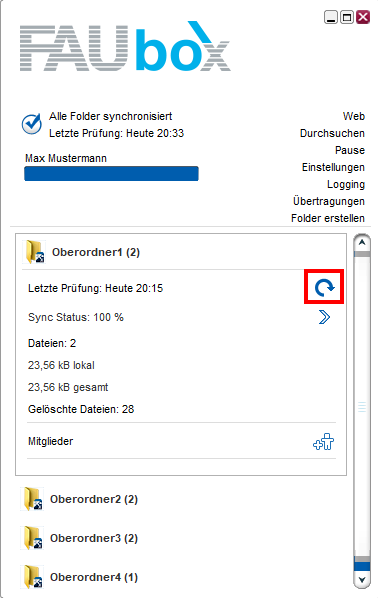Collapse the Oberordner1 (2) entry
This screenshot has width=378, height=598.
click(x=96, y=252)
